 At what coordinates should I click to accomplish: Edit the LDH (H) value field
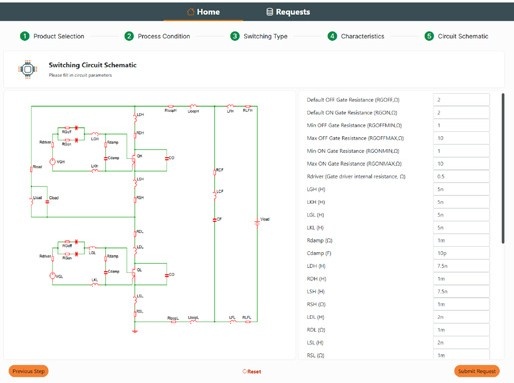[461, 266]
